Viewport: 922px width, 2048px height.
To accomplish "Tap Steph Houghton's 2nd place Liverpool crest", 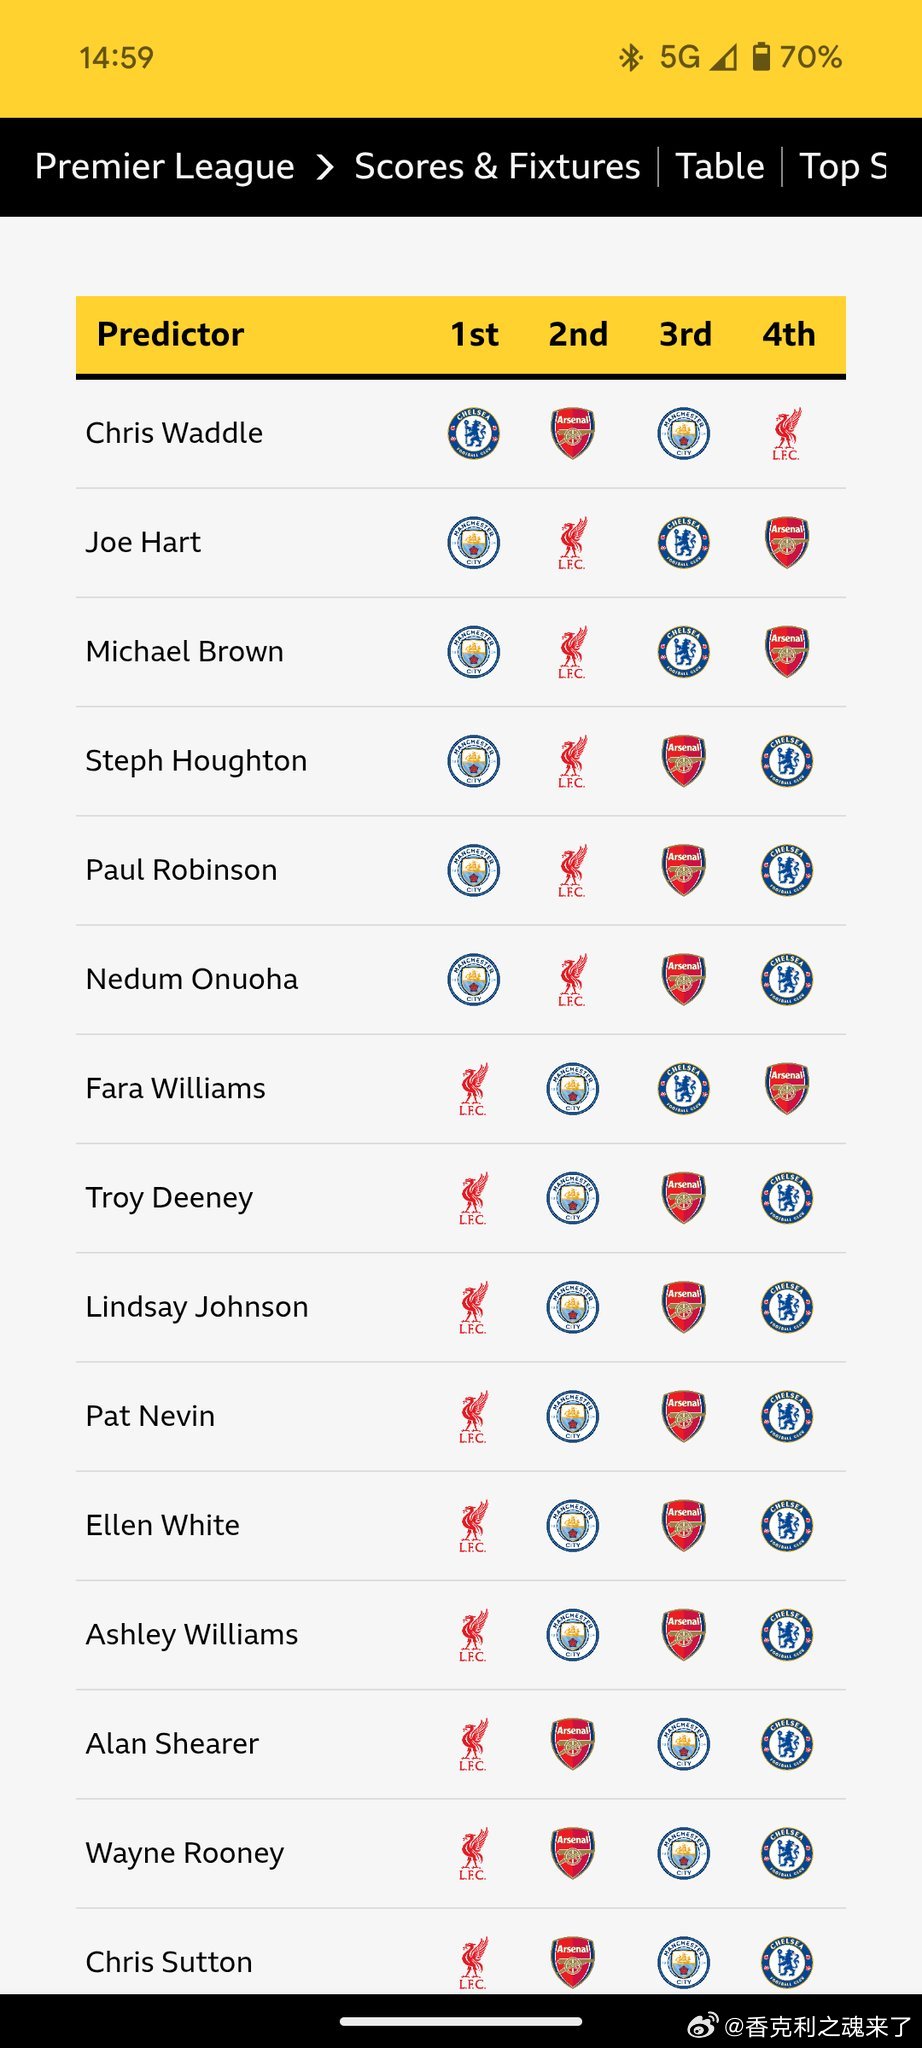I will 573,761.
